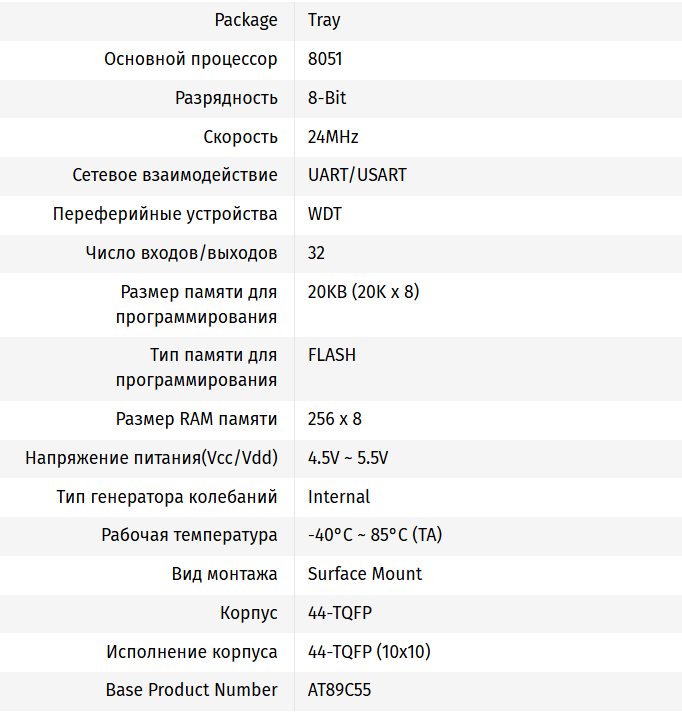The width and height of the screenshot is (682, 726).
Task: Click the 24MHz speed value
Action: pos(333,137)
